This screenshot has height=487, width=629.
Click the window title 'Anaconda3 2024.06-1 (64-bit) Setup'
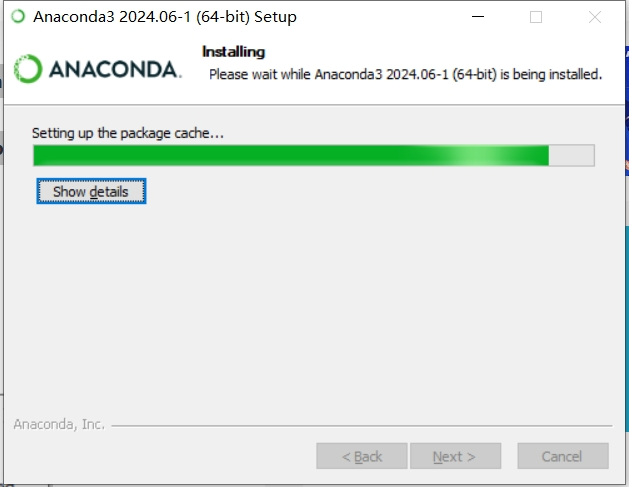click(x=165, y=17)
